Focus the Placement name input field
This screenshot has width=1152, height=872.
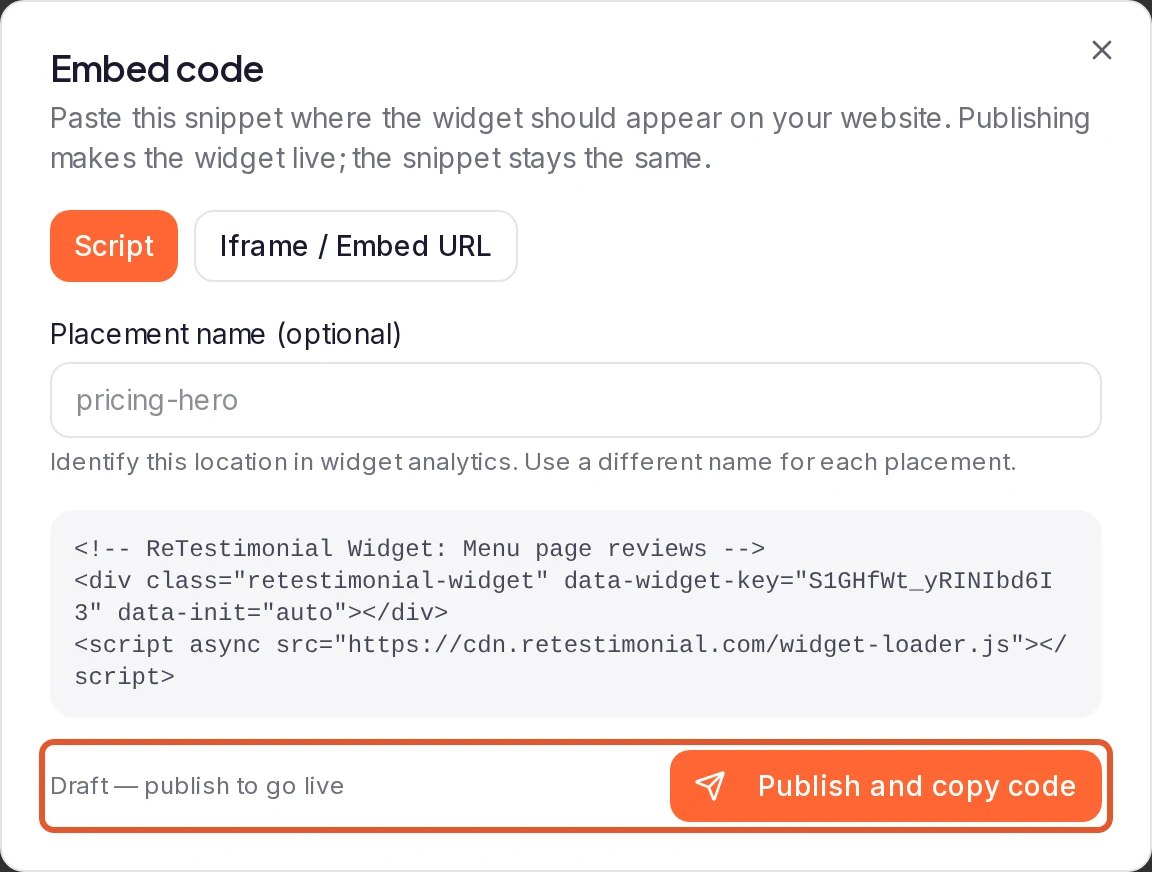(x=575, y=400)
